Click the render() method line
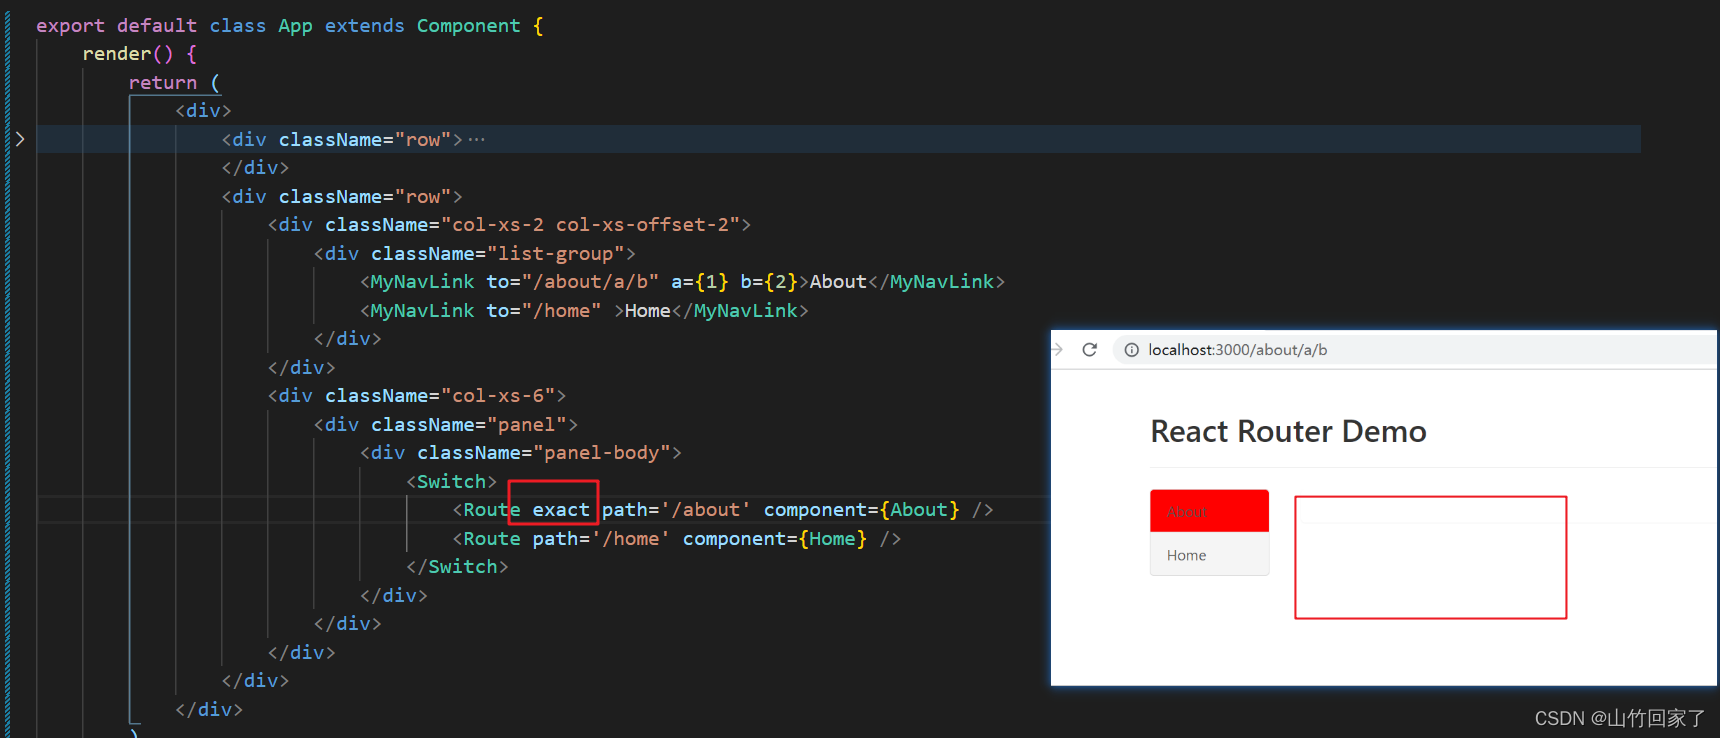 coord(140,54)
